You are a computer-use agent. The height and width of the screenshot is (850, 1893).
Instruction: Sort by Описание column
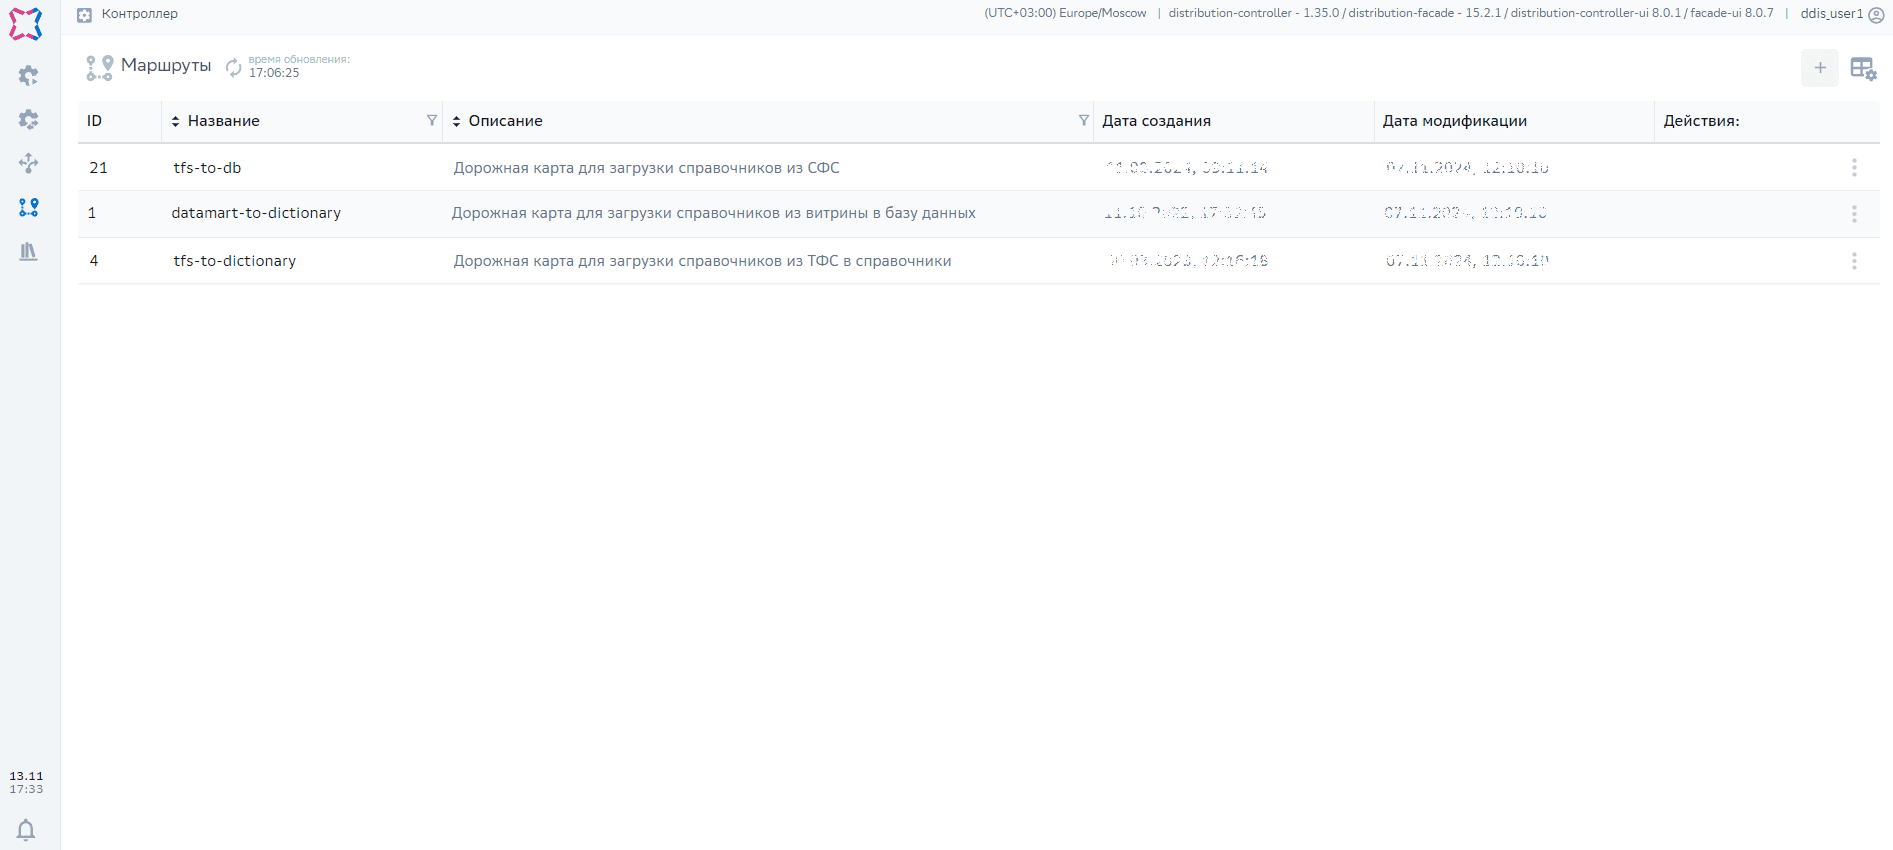coord(457,121)
